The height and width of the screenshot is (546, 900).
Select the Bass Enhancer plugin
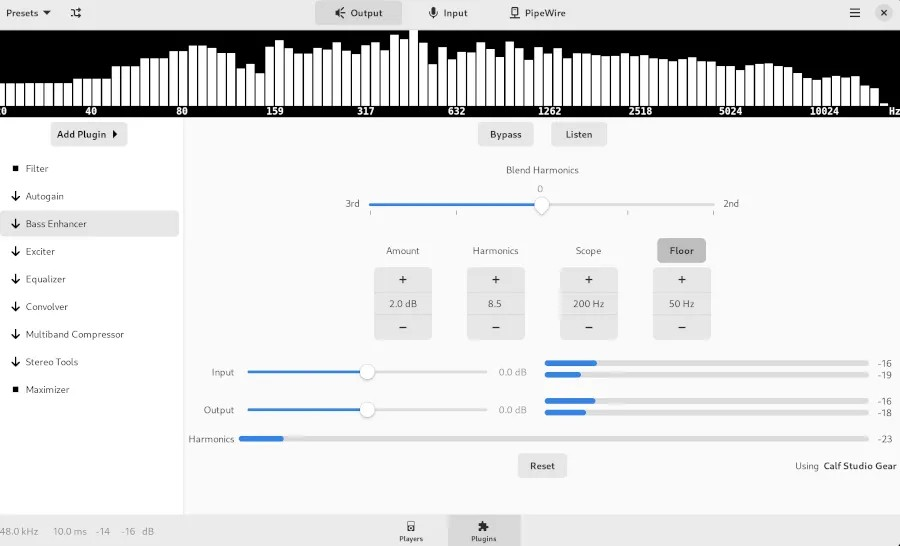coord(90,223)
